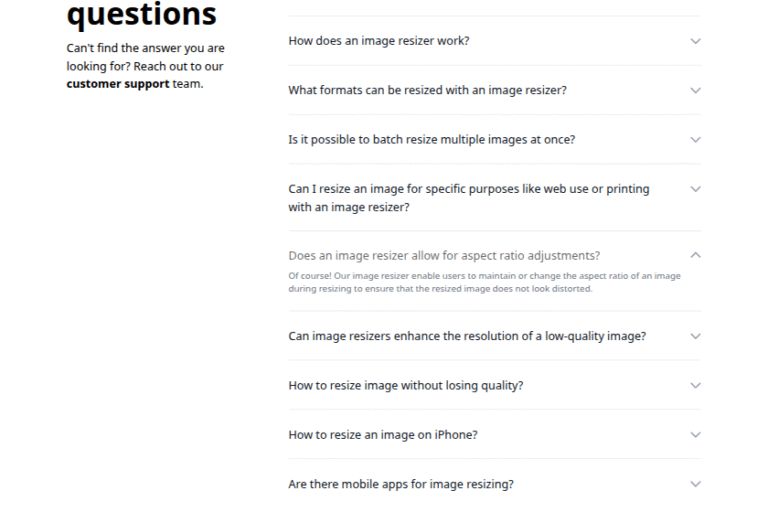Click chevron for low-quality image resolution question
Screen dimensions: 768x512
click(696, 336)
